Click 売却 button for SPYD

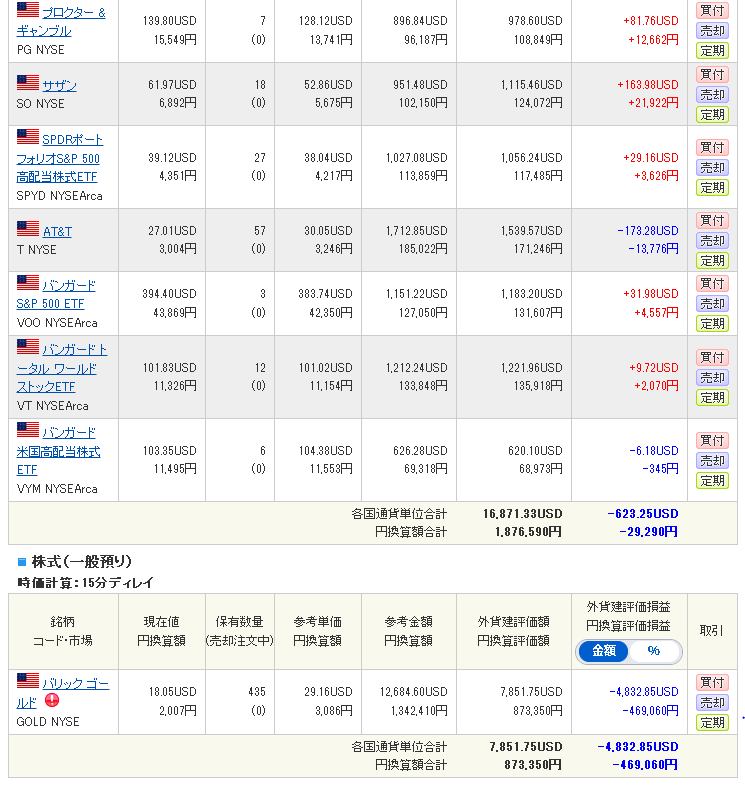point(712,168)
